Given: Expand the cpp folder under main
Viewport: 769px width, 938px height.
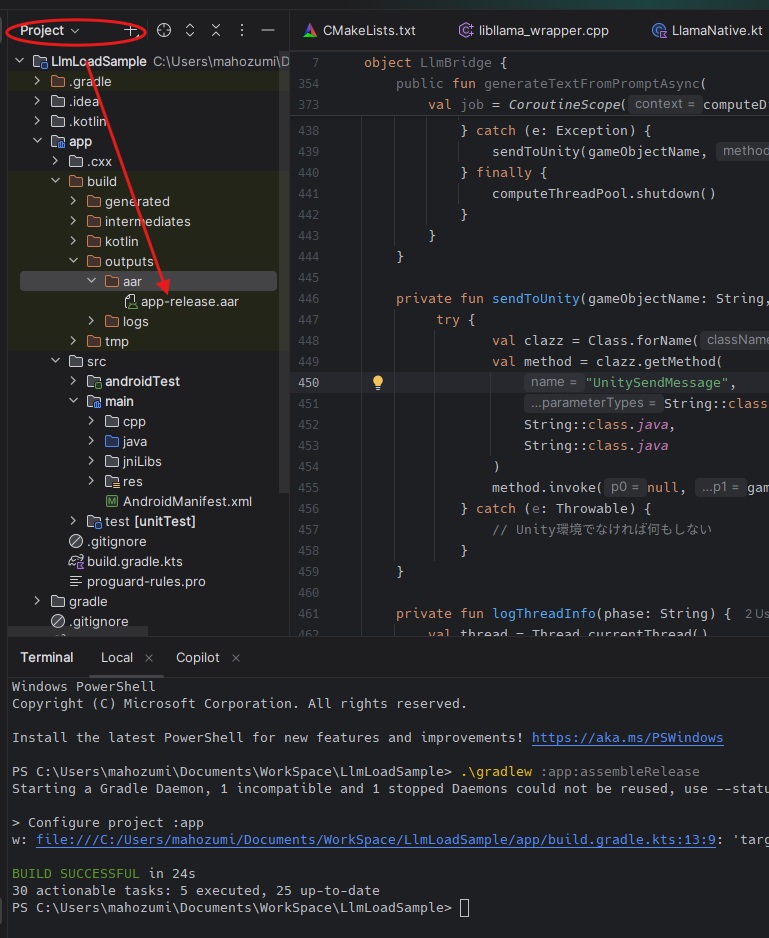Looking at the screenshot, I should coord(91,421).
